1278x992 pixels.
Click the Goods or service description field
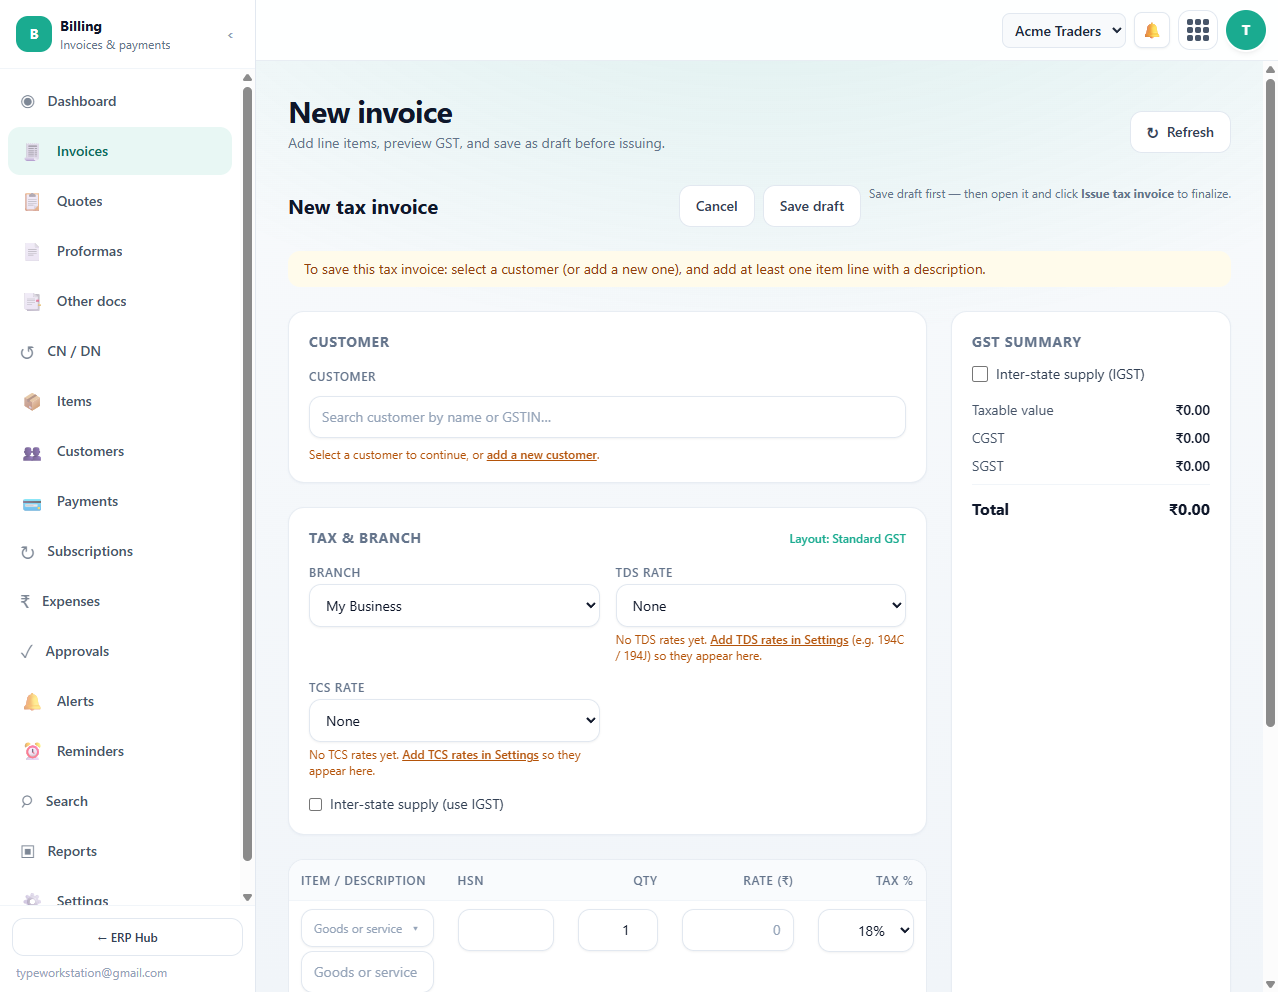coord(367,972)
